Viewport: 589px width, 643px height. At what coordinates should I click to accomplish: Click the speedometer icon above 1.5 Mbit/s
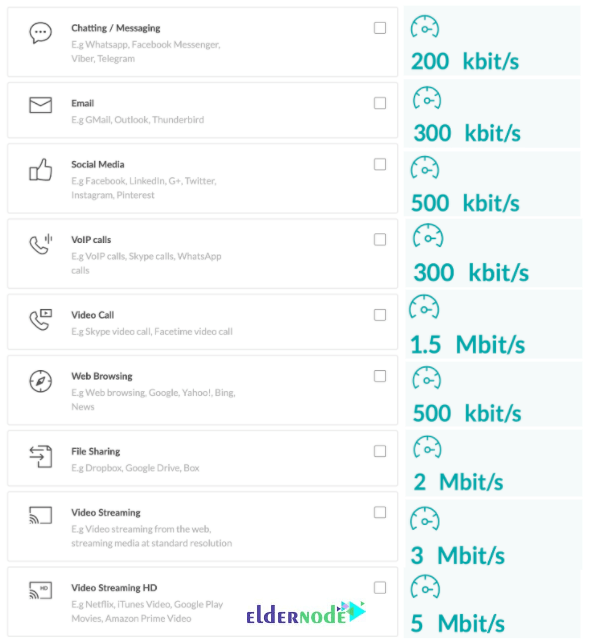424,307
